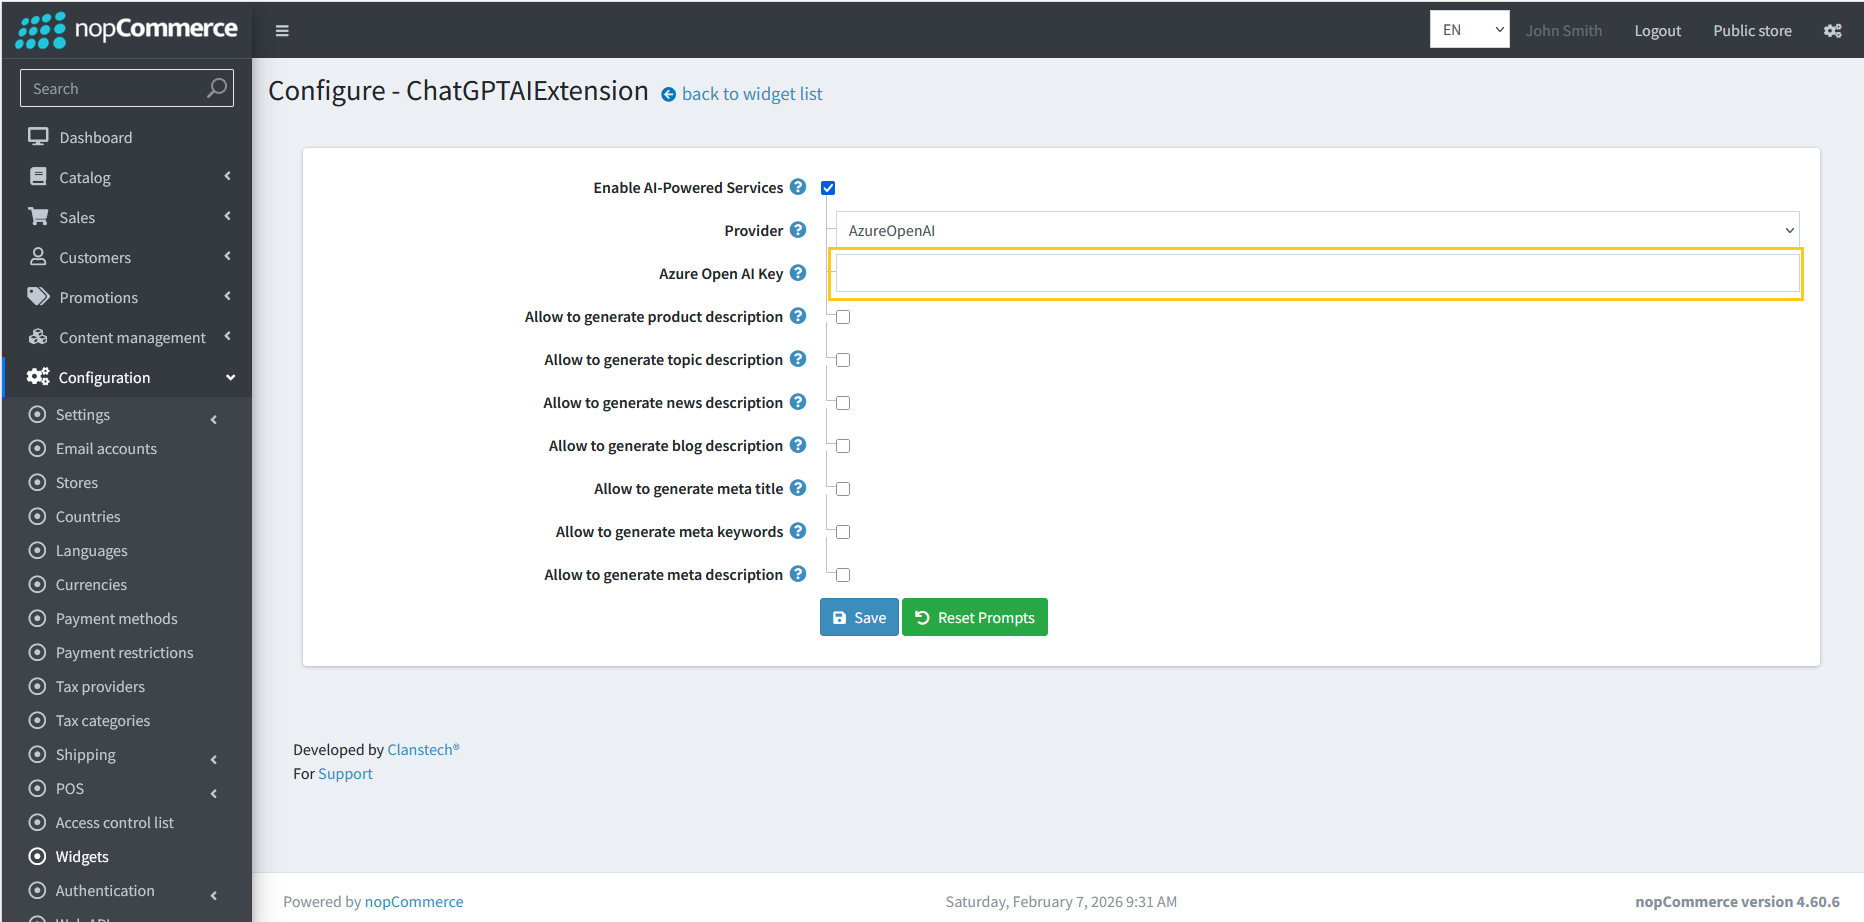Open the back to widget list link

pyautogui.click(x=751, y=93)
